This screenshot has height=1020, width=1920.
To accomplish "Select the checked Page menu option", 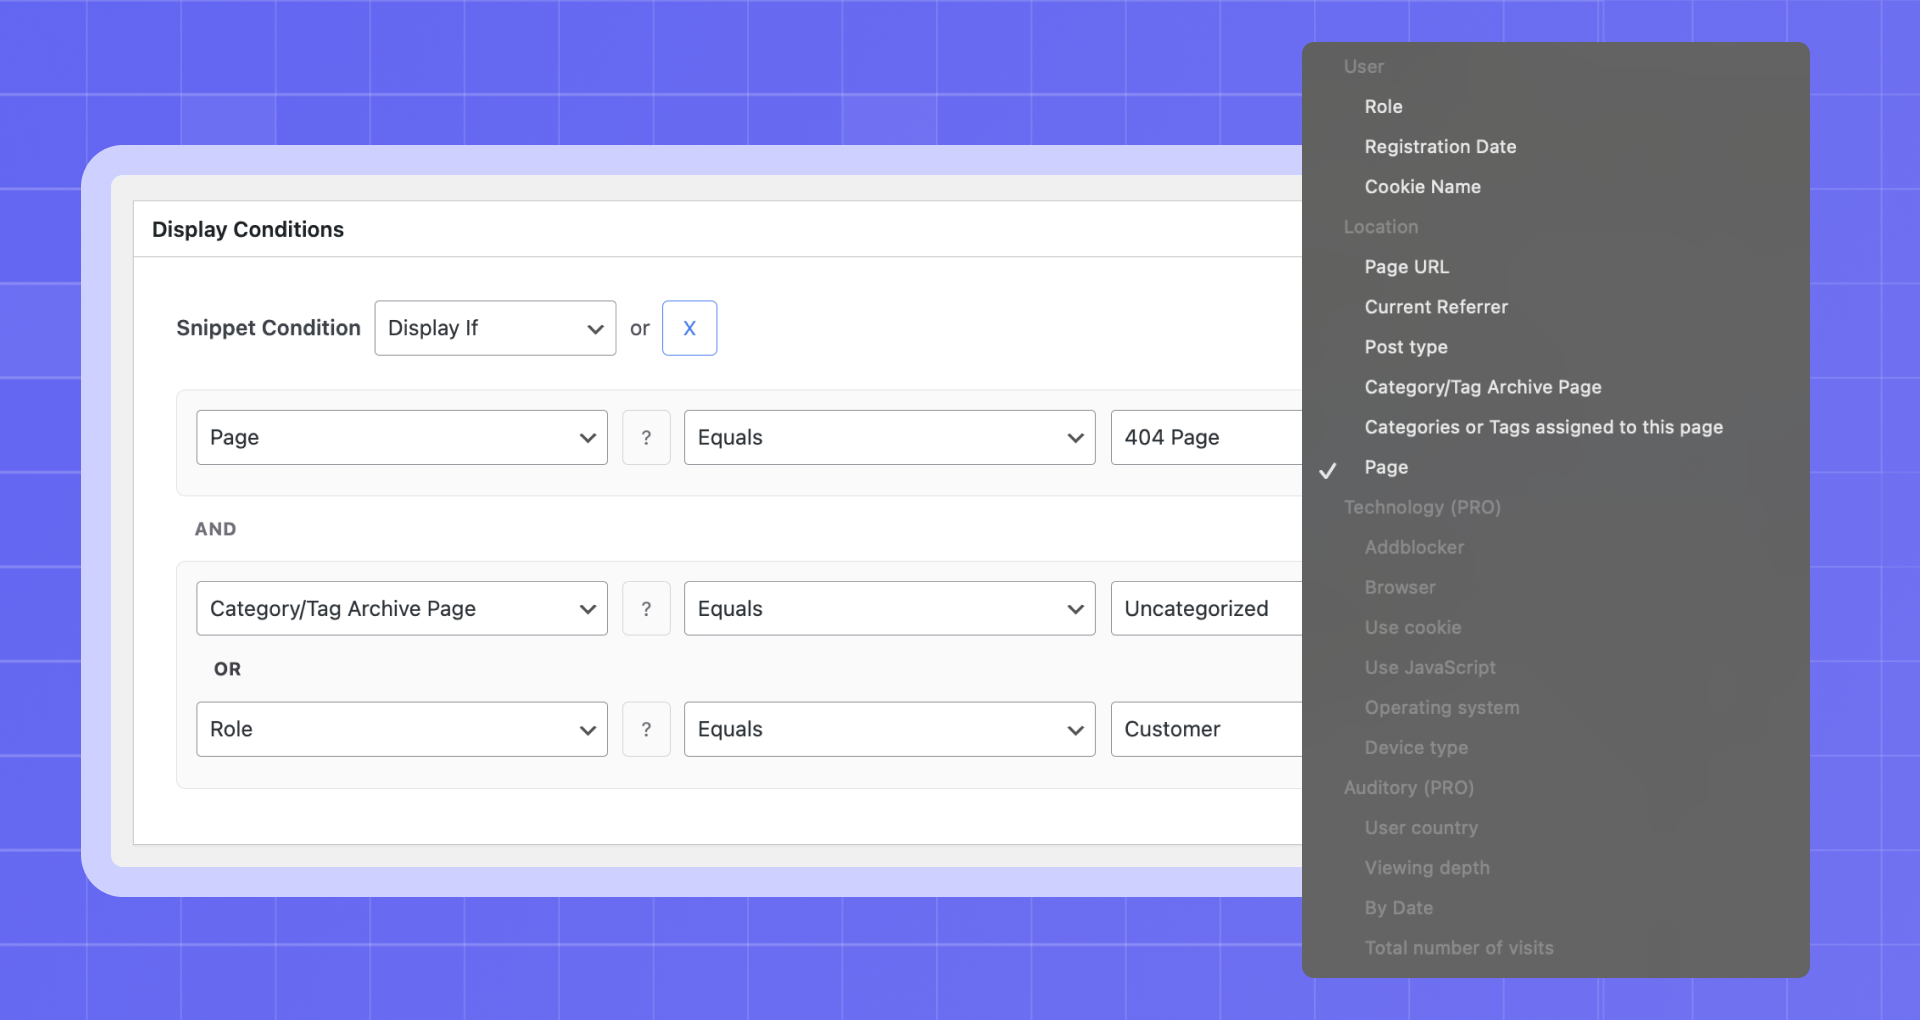I will point(1386,467).
